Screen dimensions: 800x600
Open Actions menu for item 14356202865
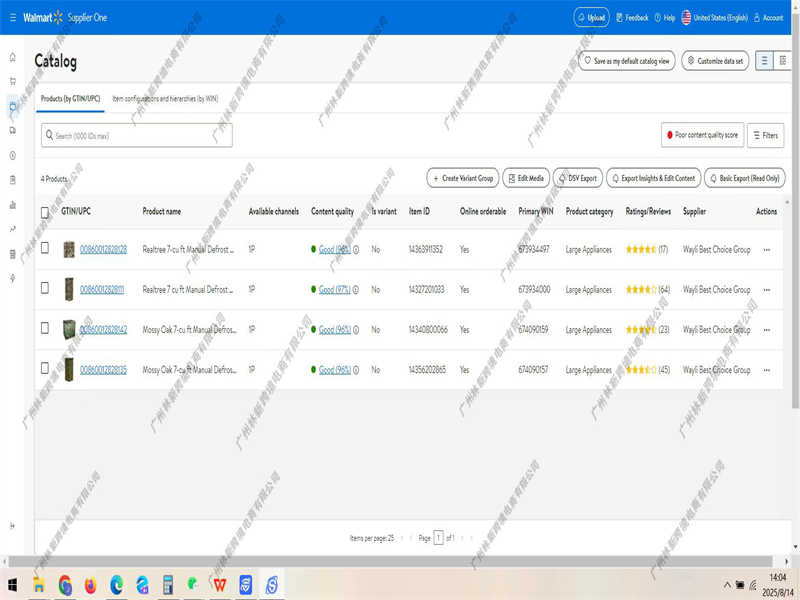pyautogui.click(x=766, y=370)
